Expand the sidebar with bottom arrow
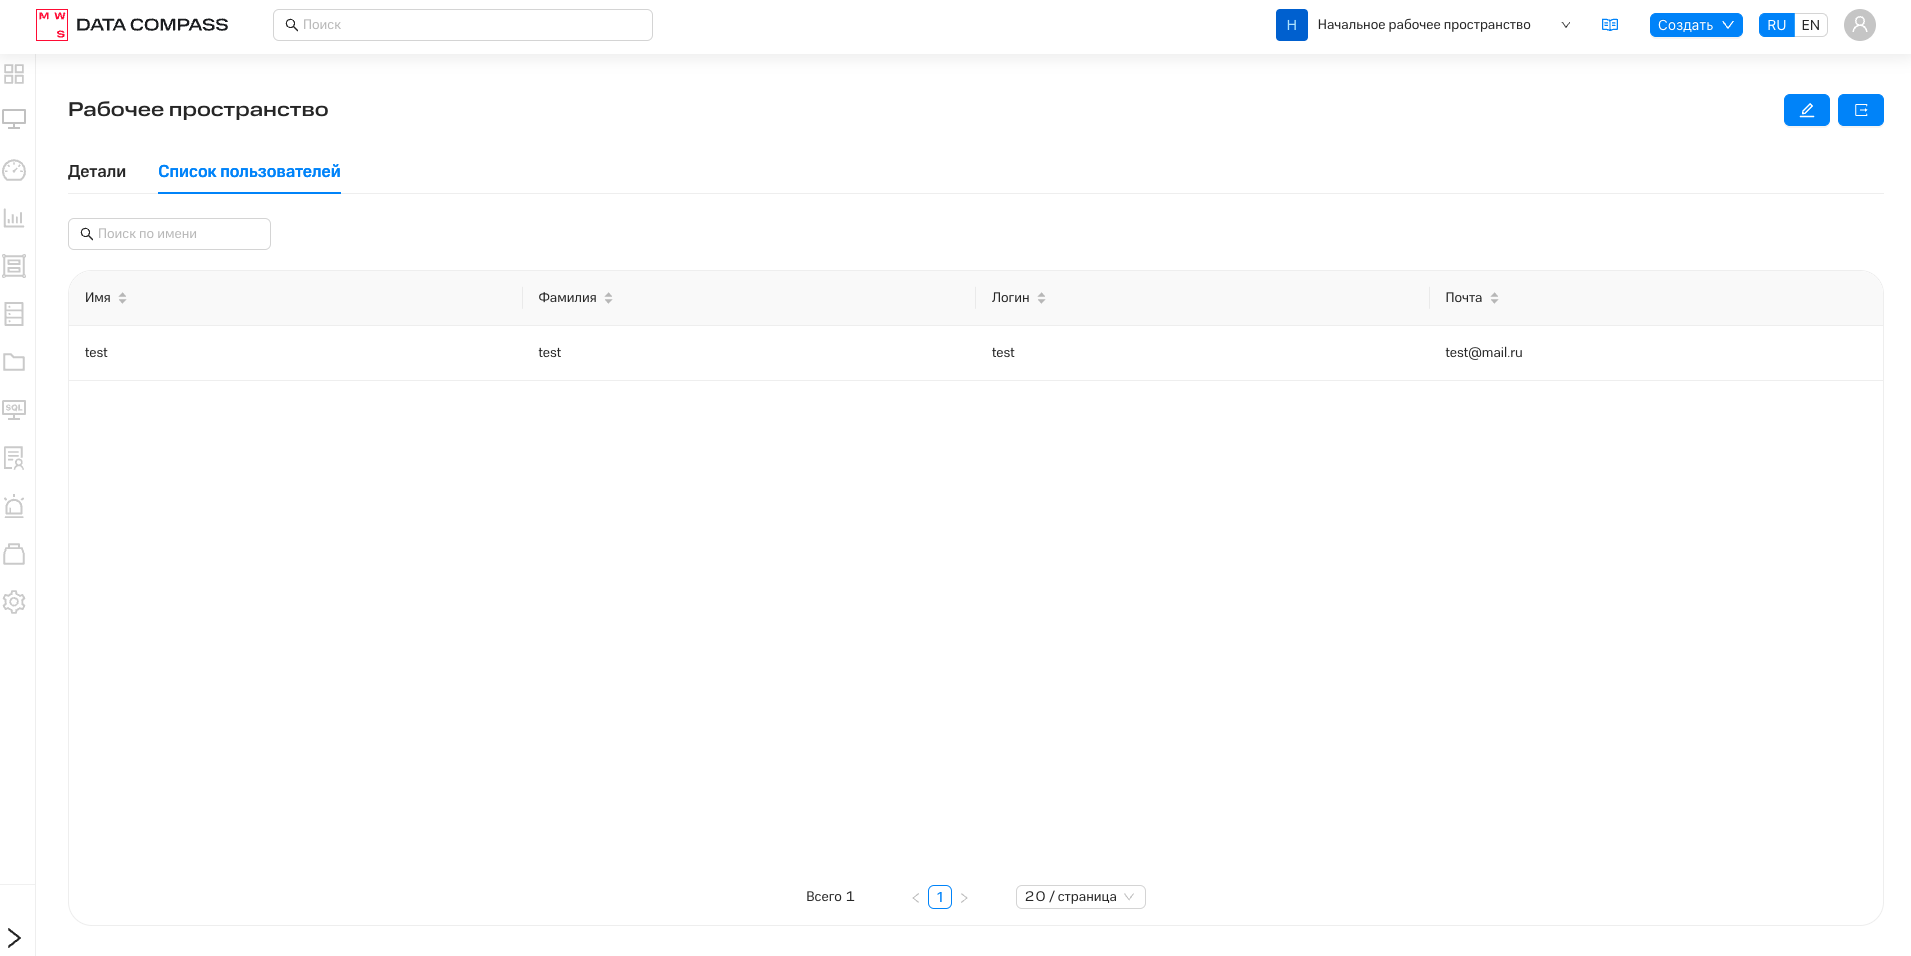This screenshot has width=1911, height=956. (14, 937)
